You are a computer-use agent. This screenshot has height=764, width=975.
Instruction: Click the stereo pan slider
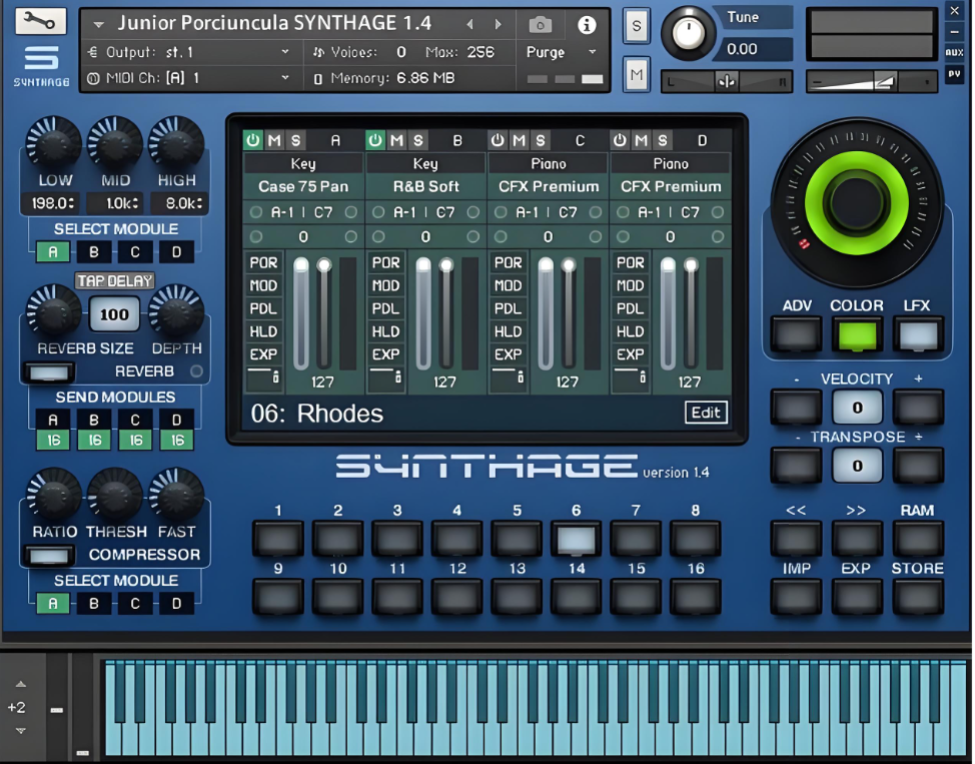point(726,81)
